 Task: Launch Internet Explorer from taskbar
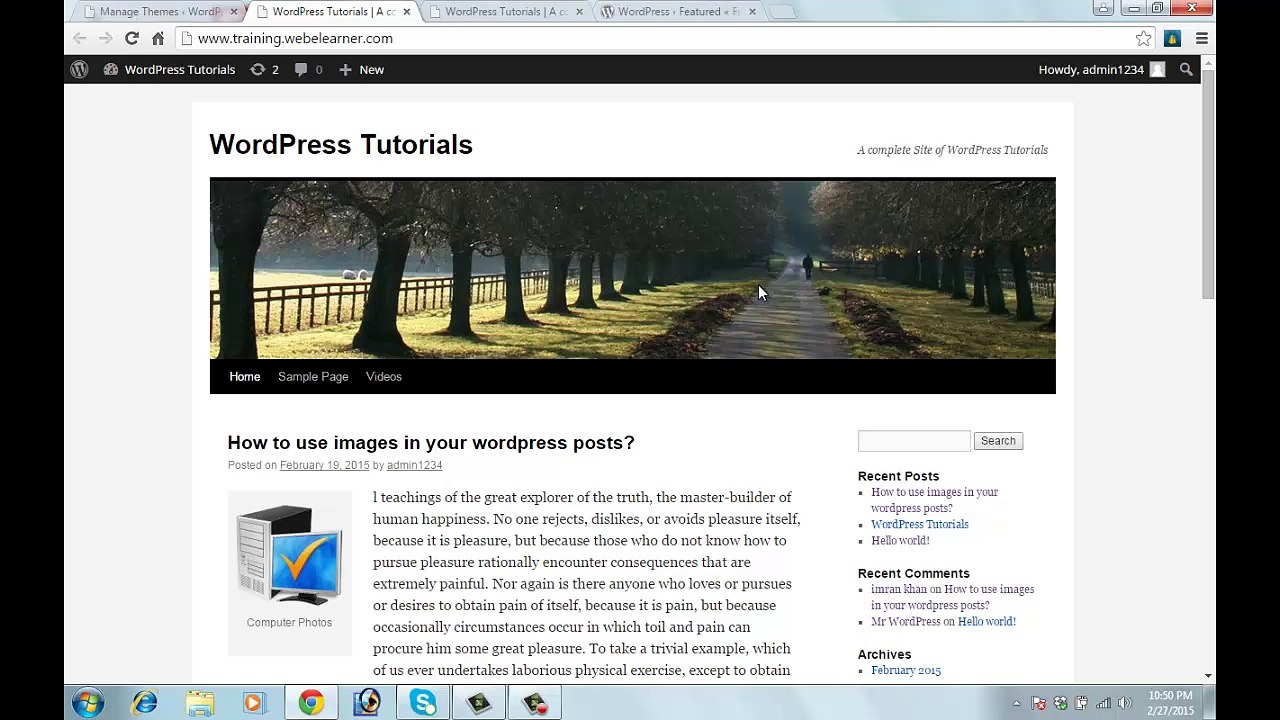(145, 703)
